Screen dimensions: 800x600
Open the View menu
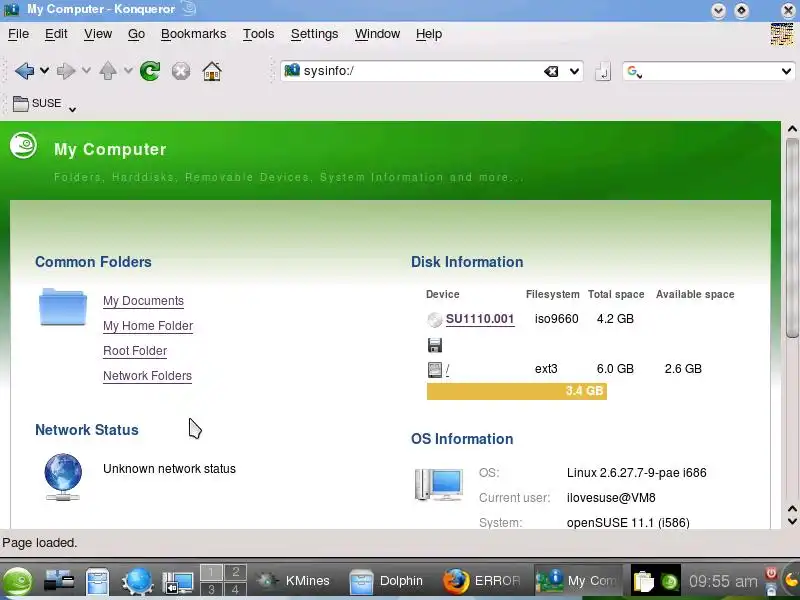tap(98, 34)
